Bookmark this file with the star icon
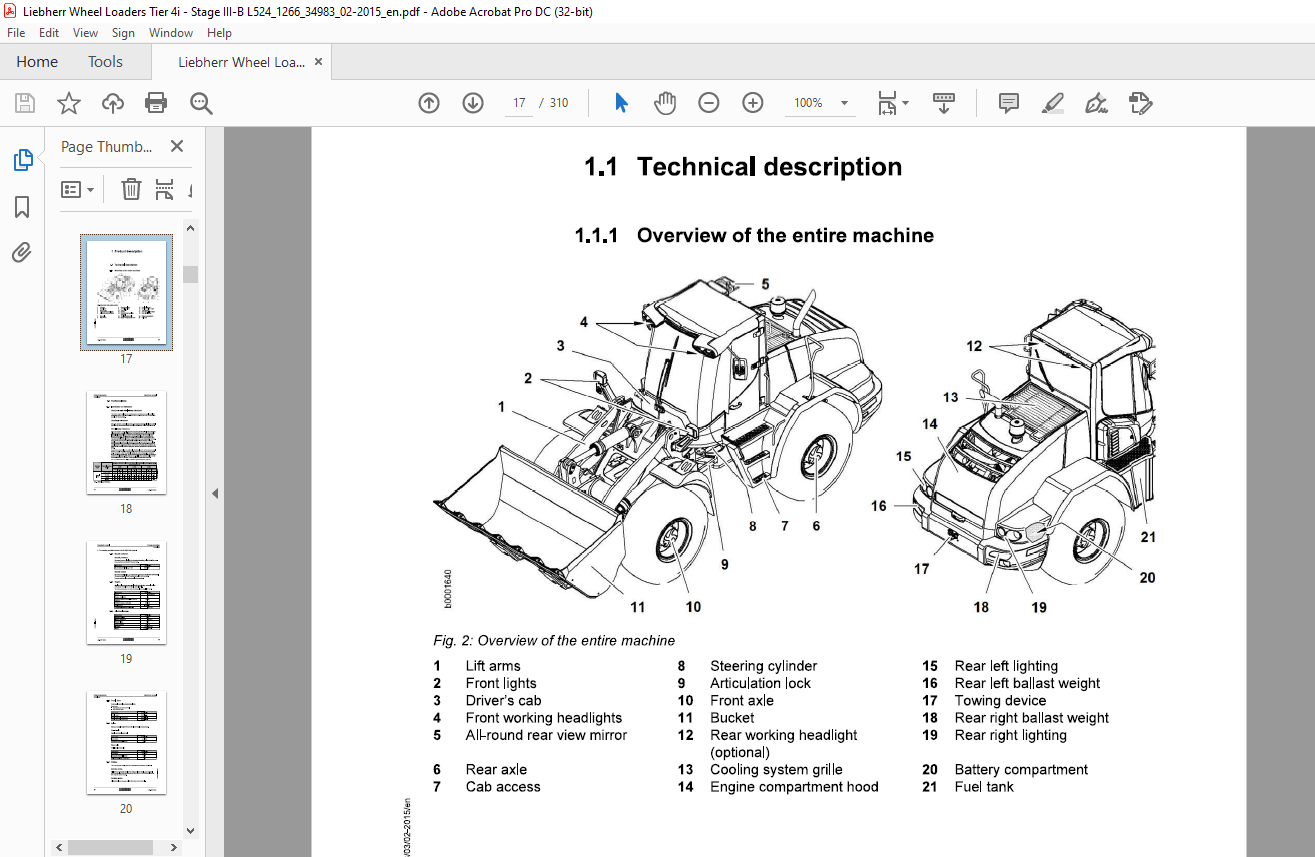This screenshot has height=857, width=1315. coord(68,103)
